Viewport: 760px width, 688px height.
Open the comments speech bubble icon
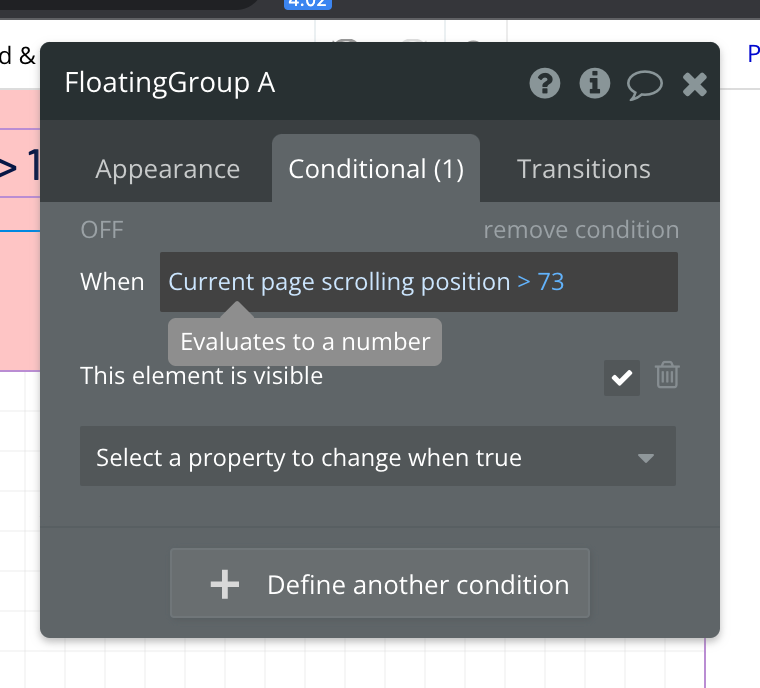(x=645, y=84)
